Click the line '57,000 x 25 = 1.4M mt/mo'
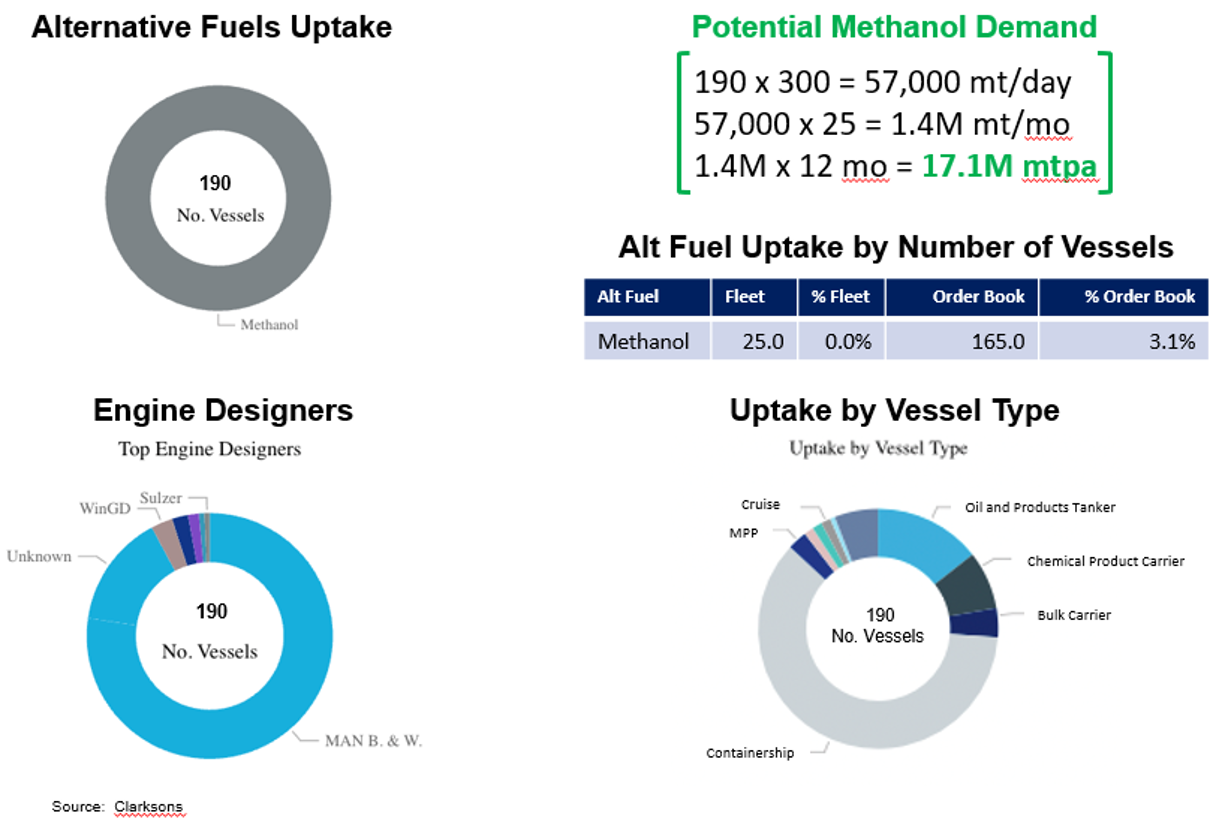This screenshot has height=832, width=1224. (x=882, y=125)
